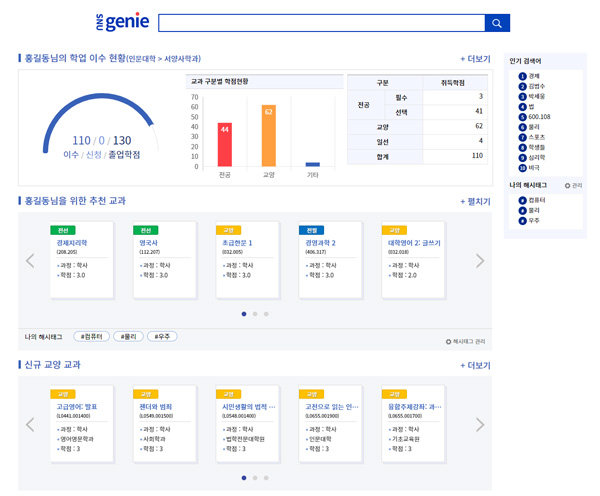Click next arrow in recommended courses carousel
Screen dimensions: 600x496
click(x=479, y=261)
